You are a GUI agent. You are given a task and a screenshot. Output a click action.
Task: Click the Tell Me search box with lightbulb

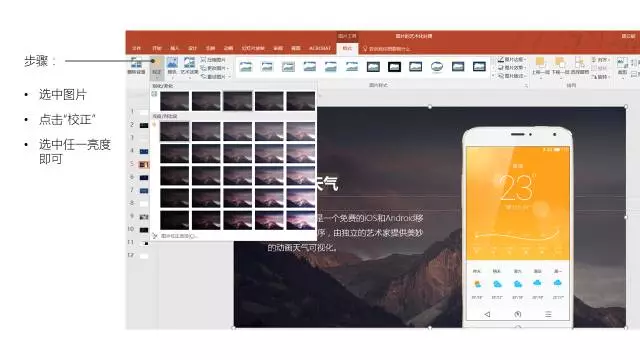coord(387,49)
